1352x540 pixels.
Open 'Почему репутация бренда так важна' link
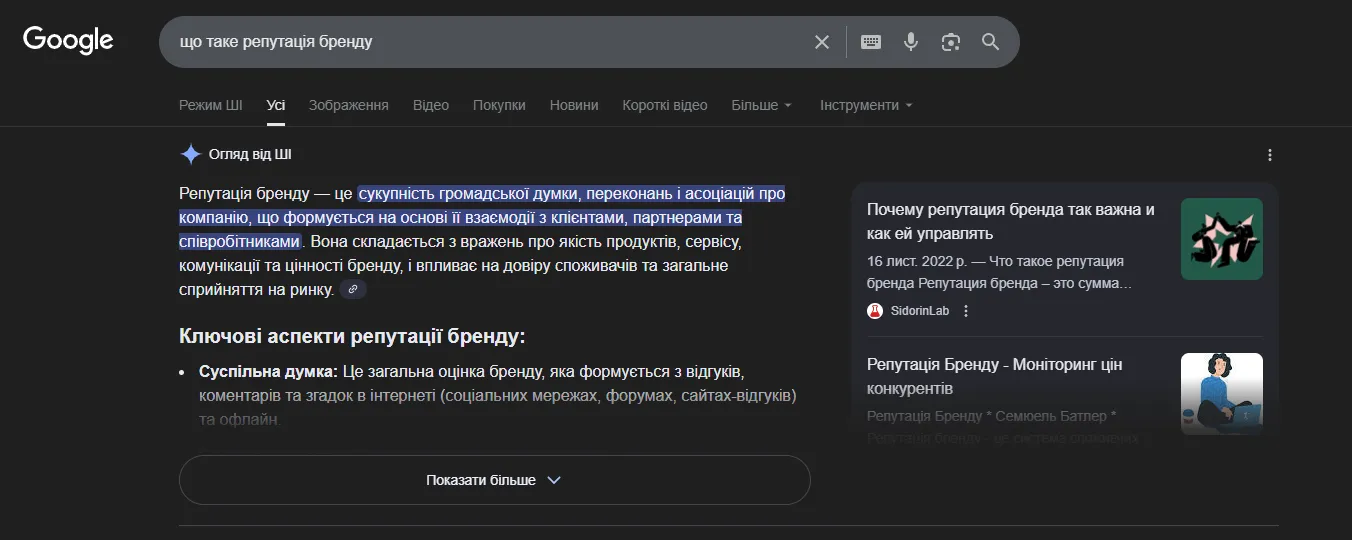tap(1011, 222)
